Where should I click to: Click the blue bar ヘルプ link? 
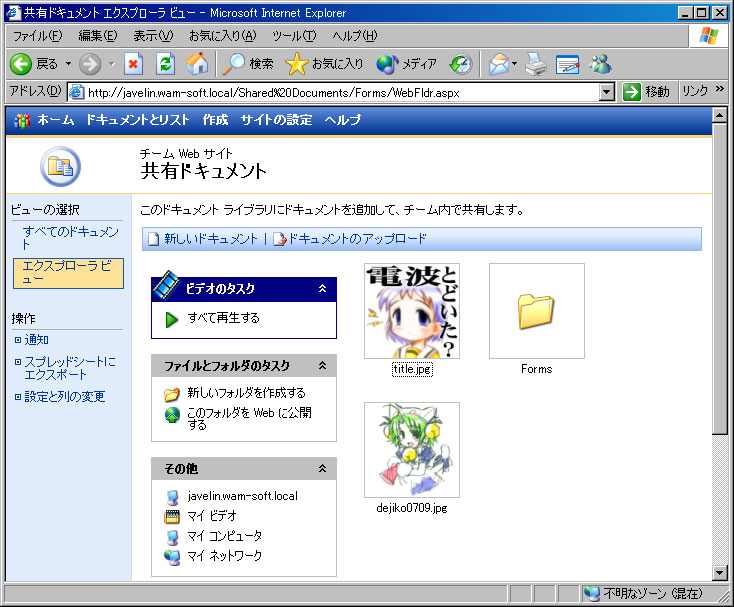pos(343,120)
